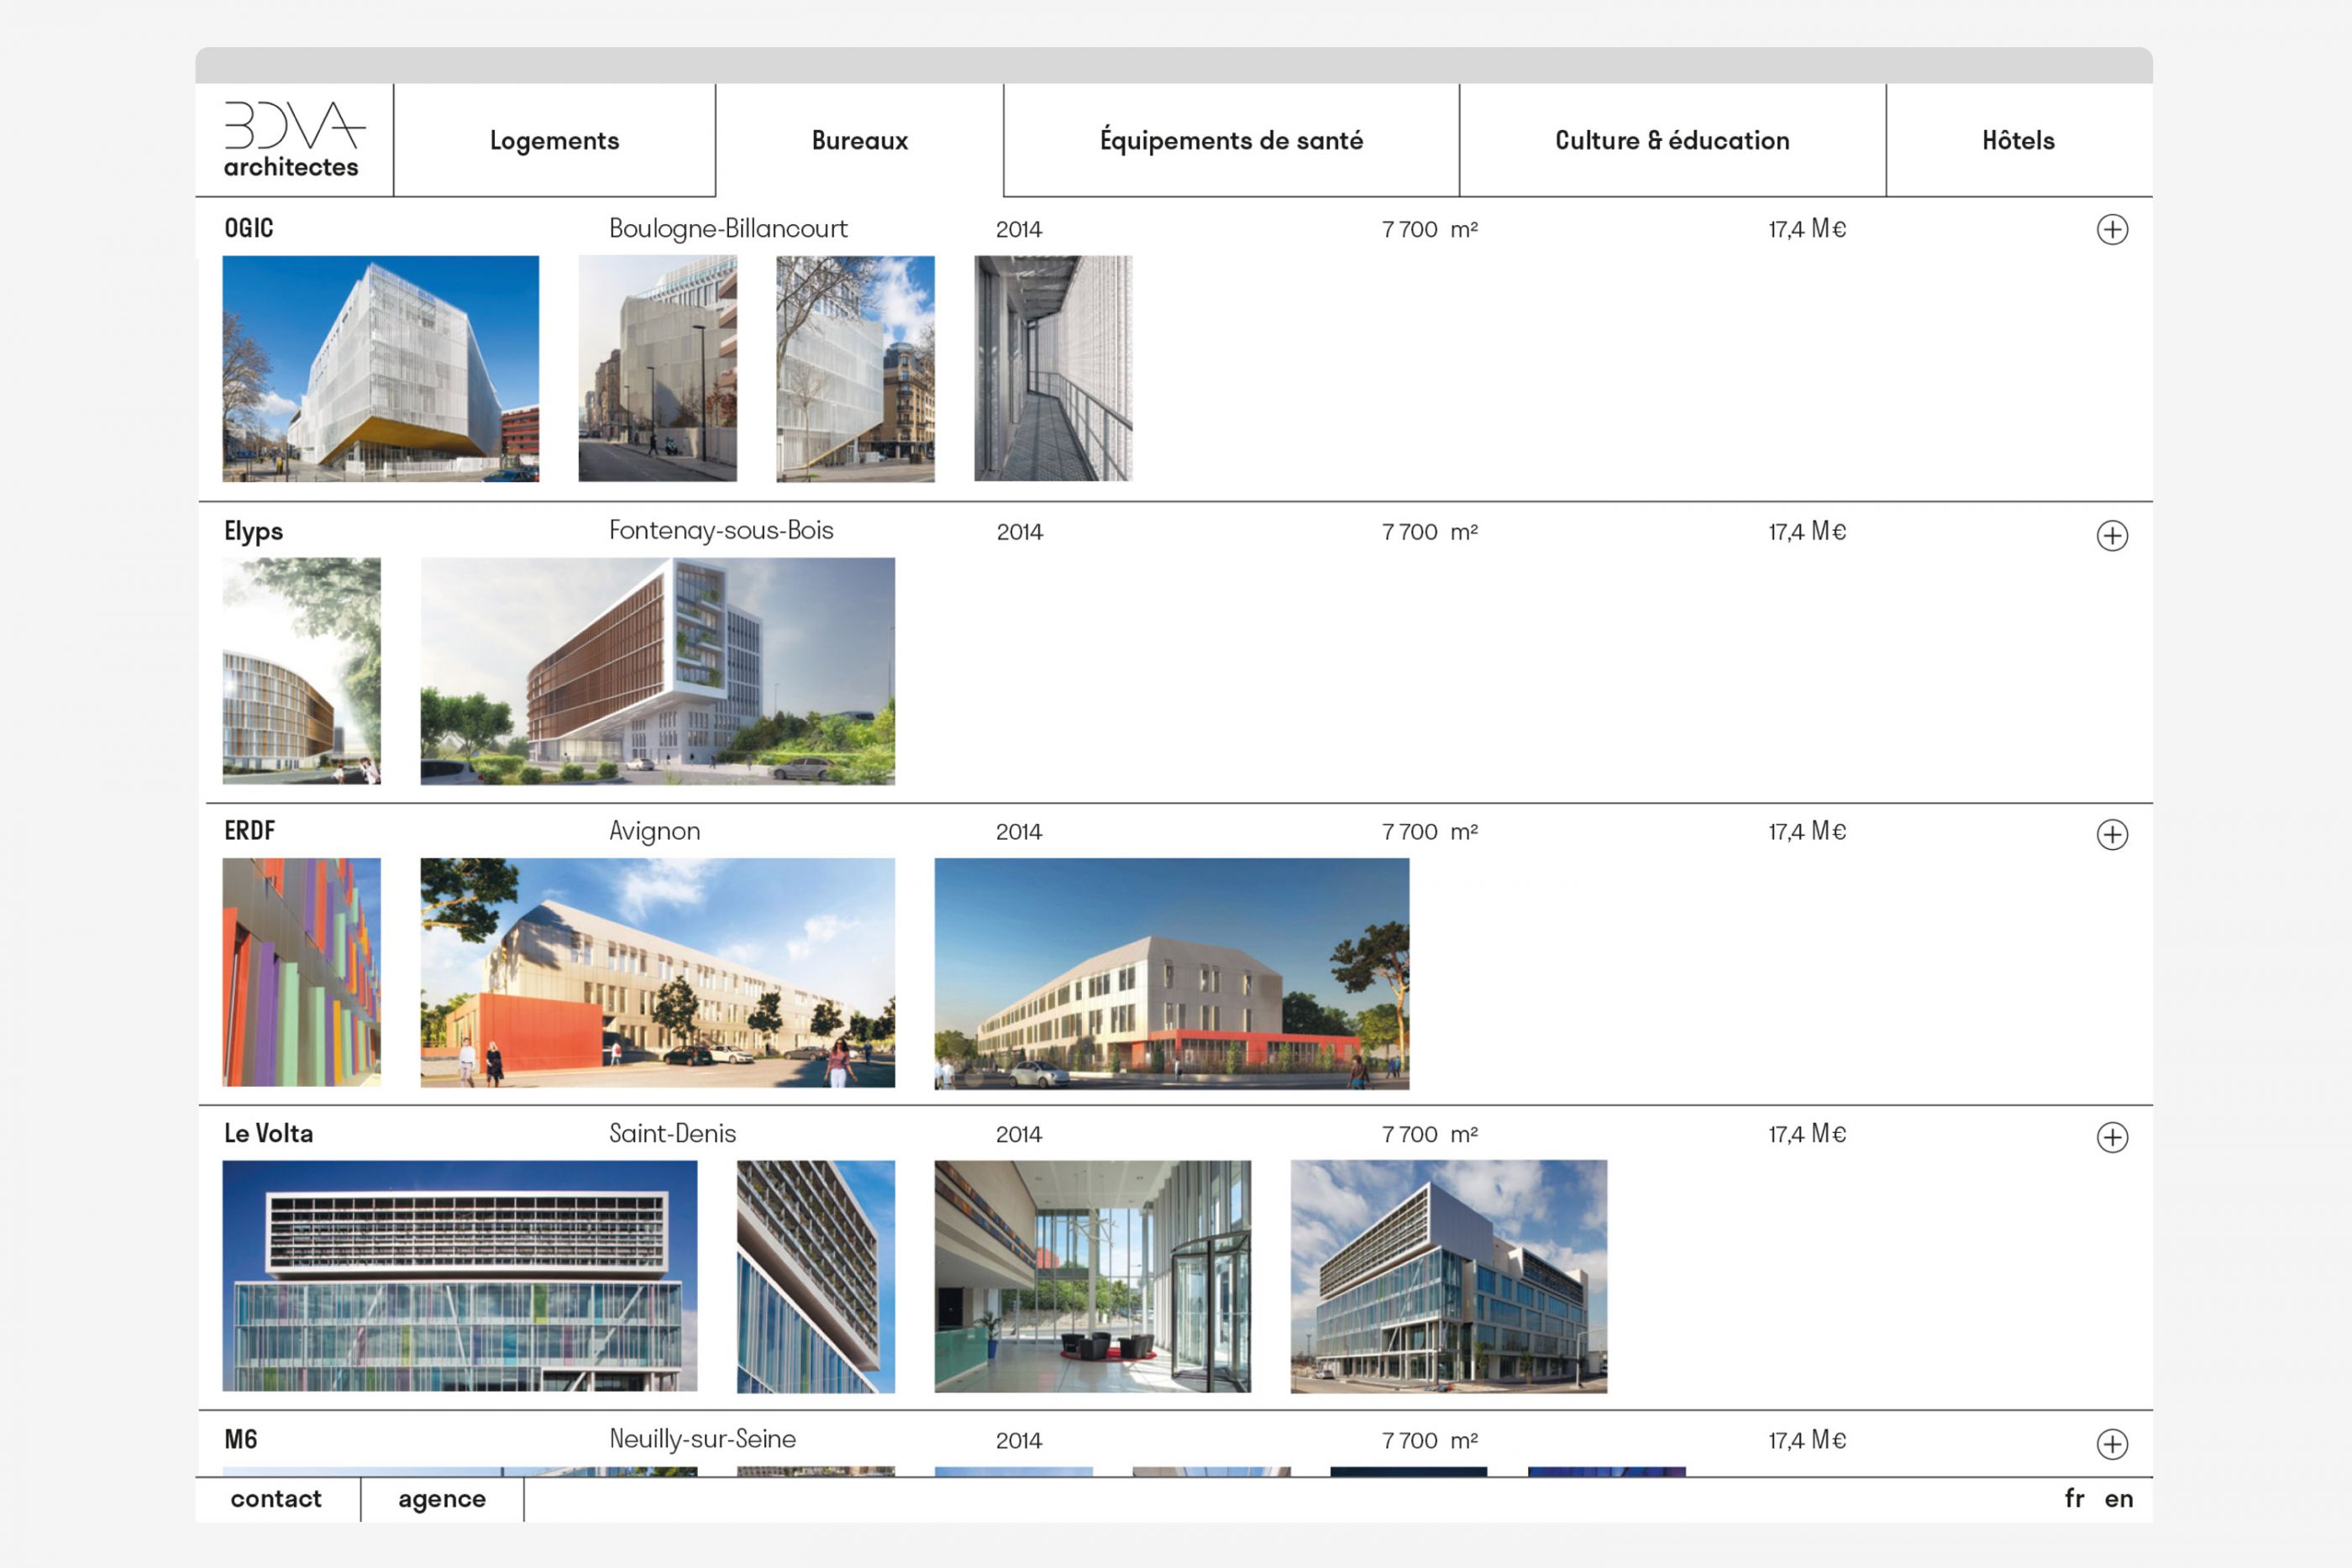Screen dimensions: 2352x1568
Task: Click the Elyps project title
Action: click(254, 531)
